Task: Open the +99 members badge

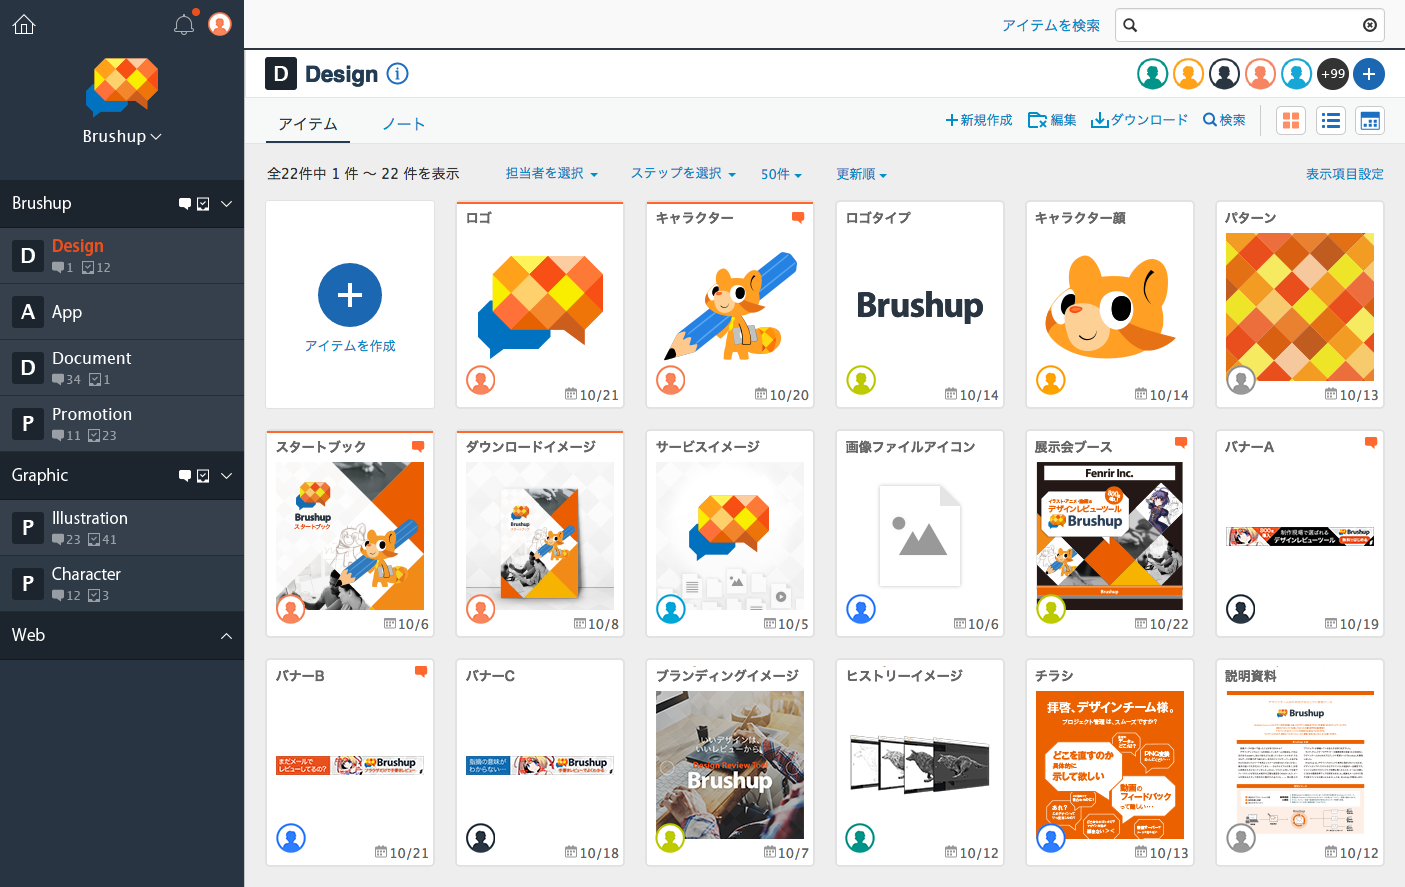Action: 1332,74
